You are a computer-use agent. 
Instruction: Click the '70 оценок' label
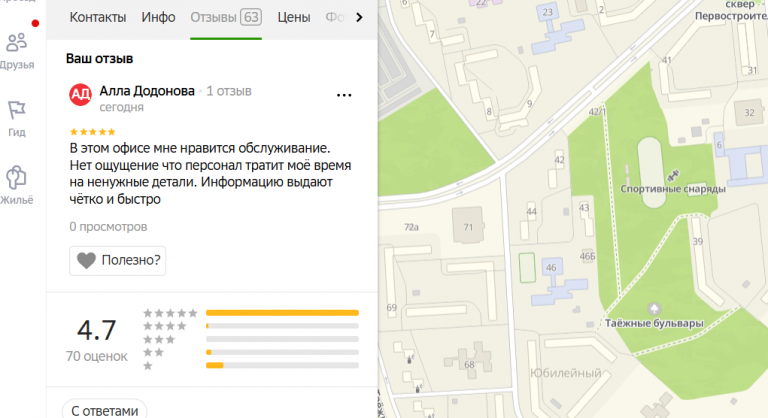pos(96,356)
